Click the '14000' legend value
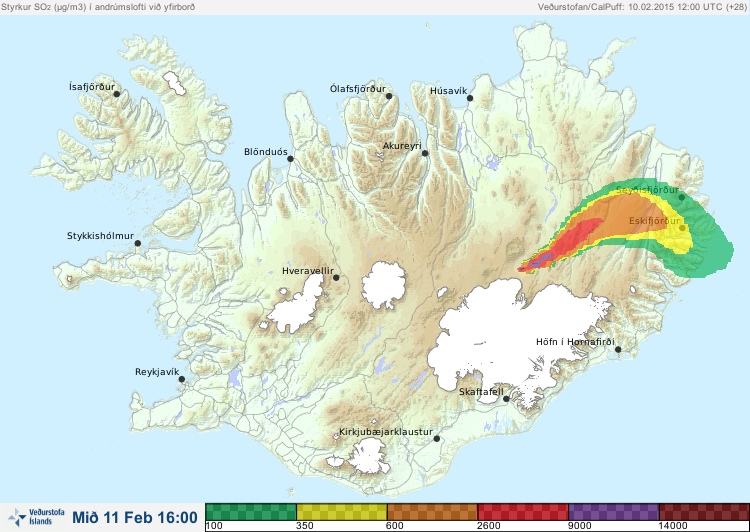 tap(674, 526)
